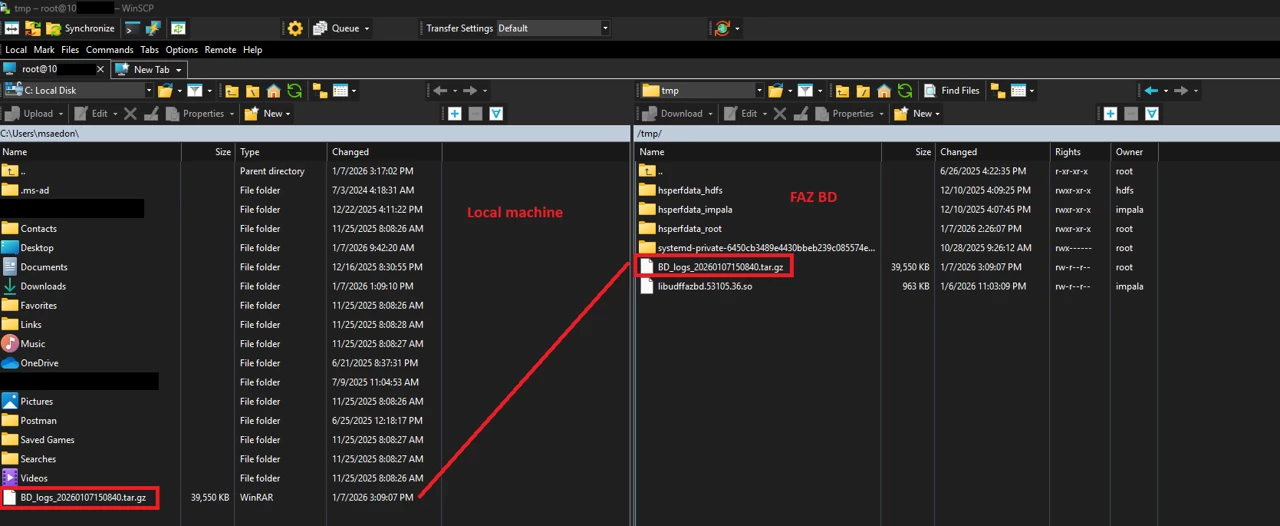Expand the Download dropdown arrow

pos(710,113)
